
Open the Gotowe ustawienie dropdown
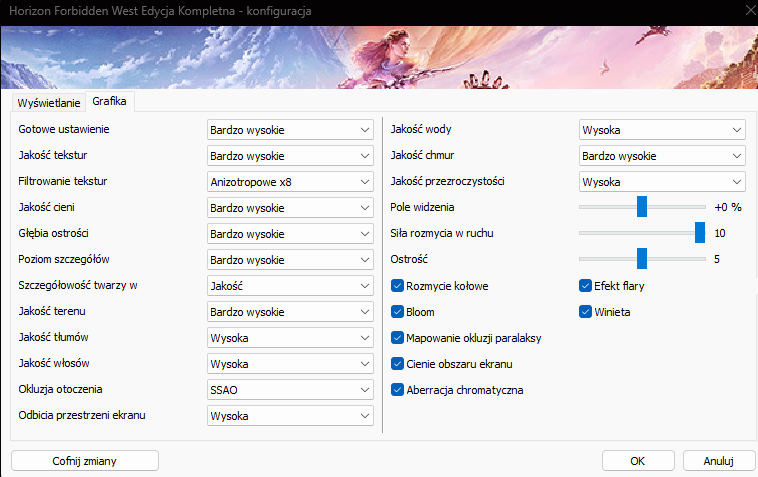click(290, 130)
